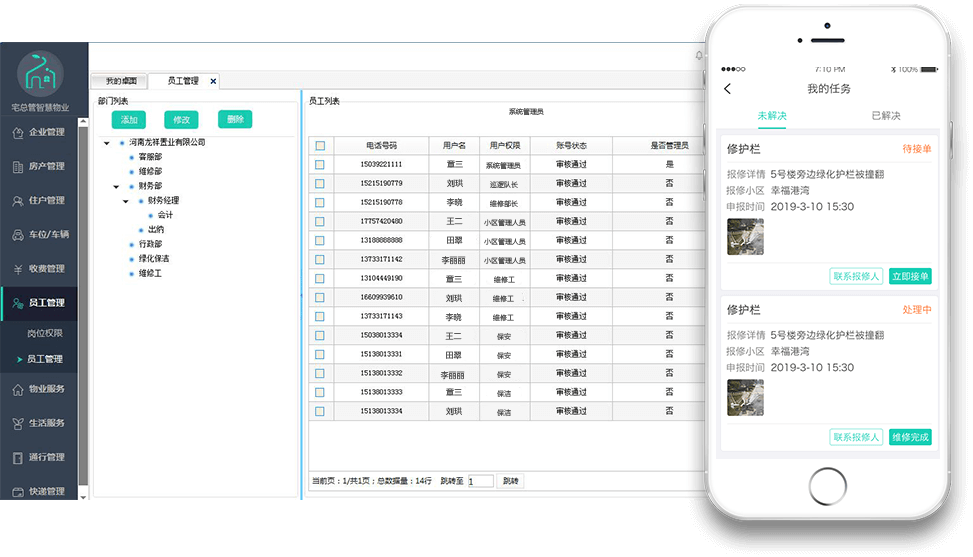Open the 已解决 tab on the phone

[x=885, y=116]
